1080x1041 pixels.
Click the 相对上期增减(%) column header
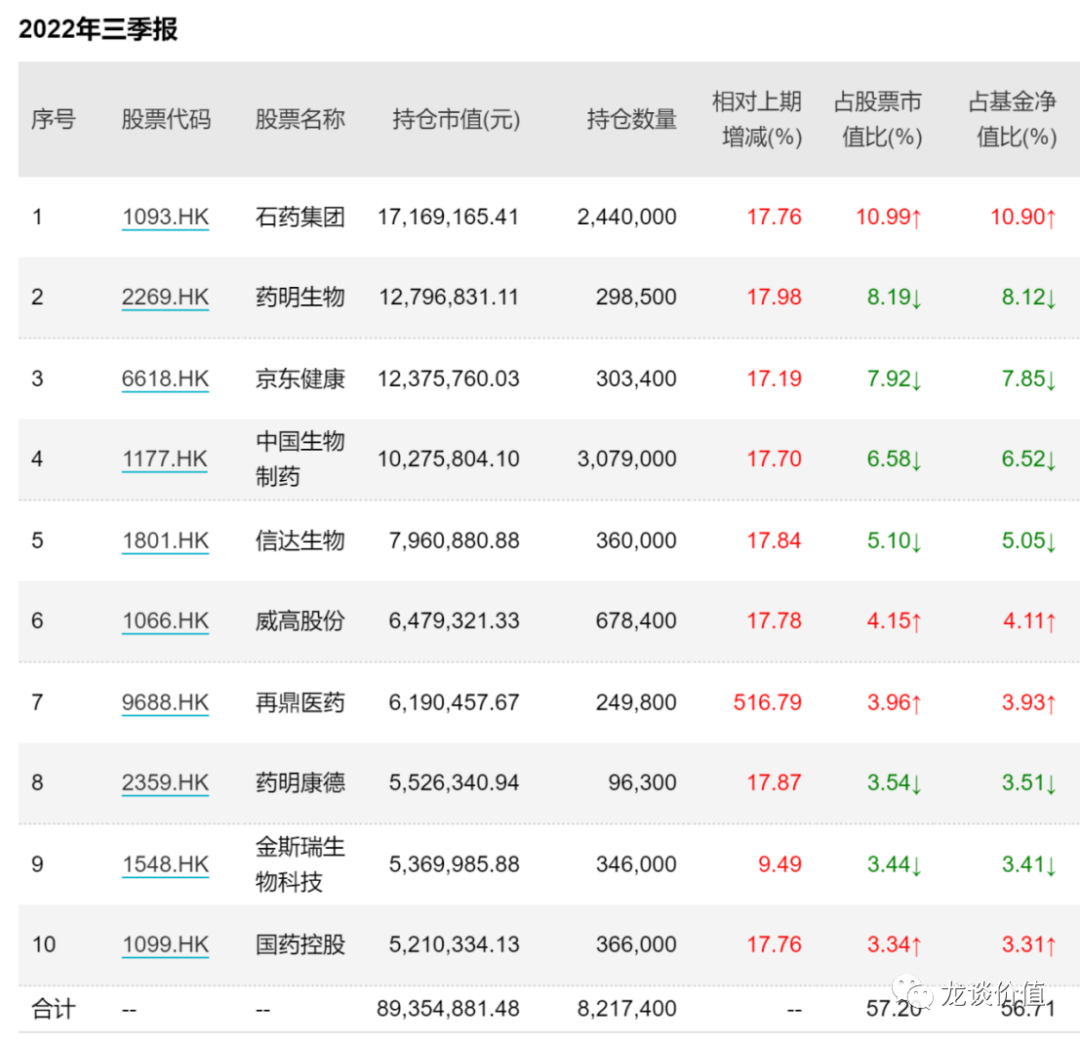[x=758, y=119]
